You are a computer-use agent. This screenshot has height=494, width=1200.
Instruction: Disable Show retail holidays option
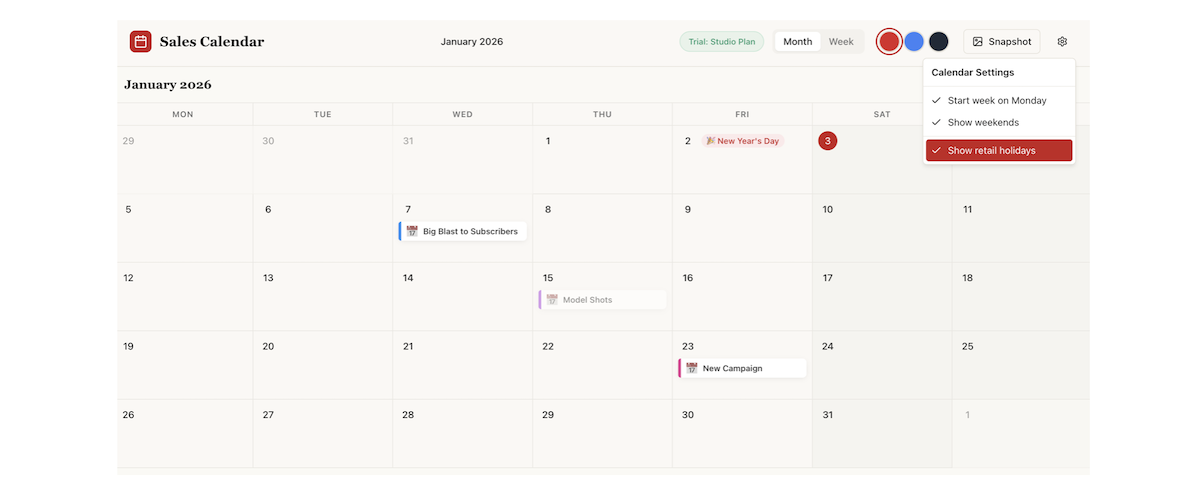click(998, 151)
